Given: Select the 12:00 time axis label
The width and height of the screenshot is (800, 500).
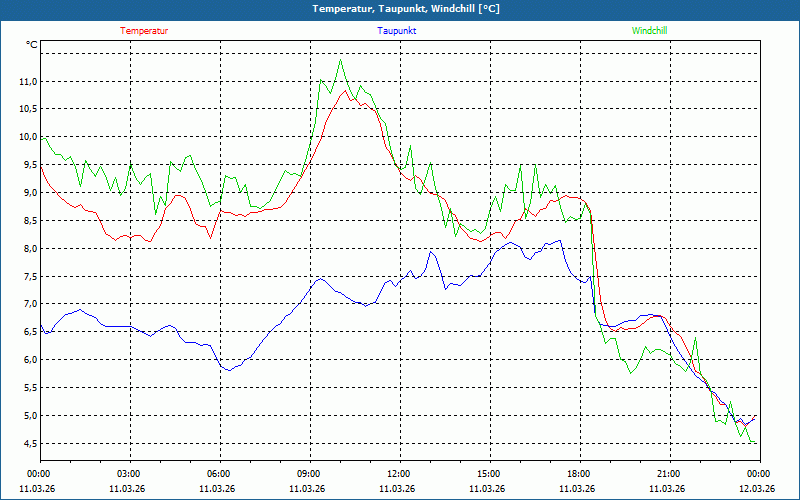Looking at the screenshot, I should point(398,474).
